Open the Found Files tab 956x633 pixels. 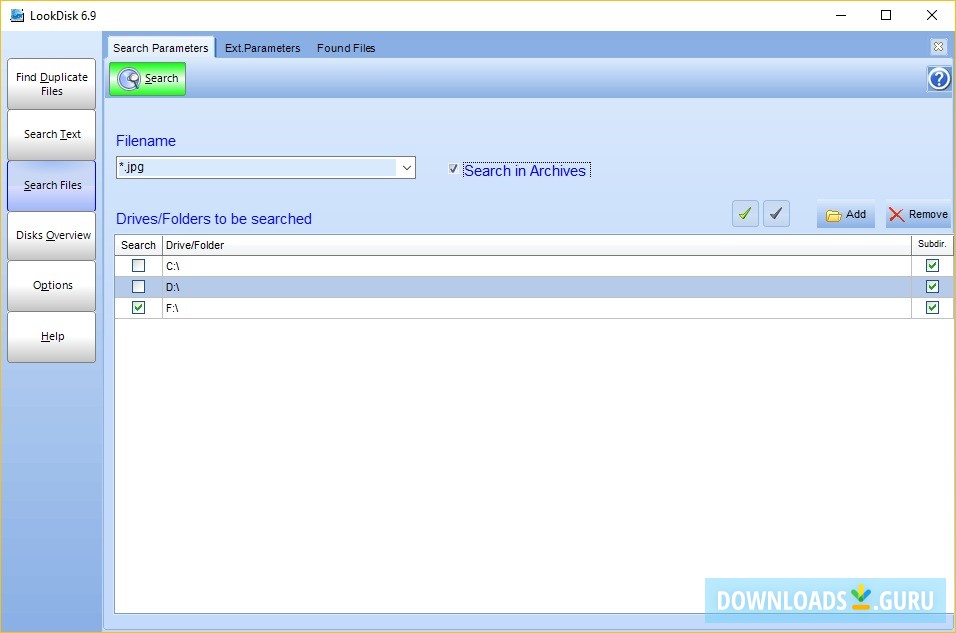pyautogui.click(x=345, y=47)
